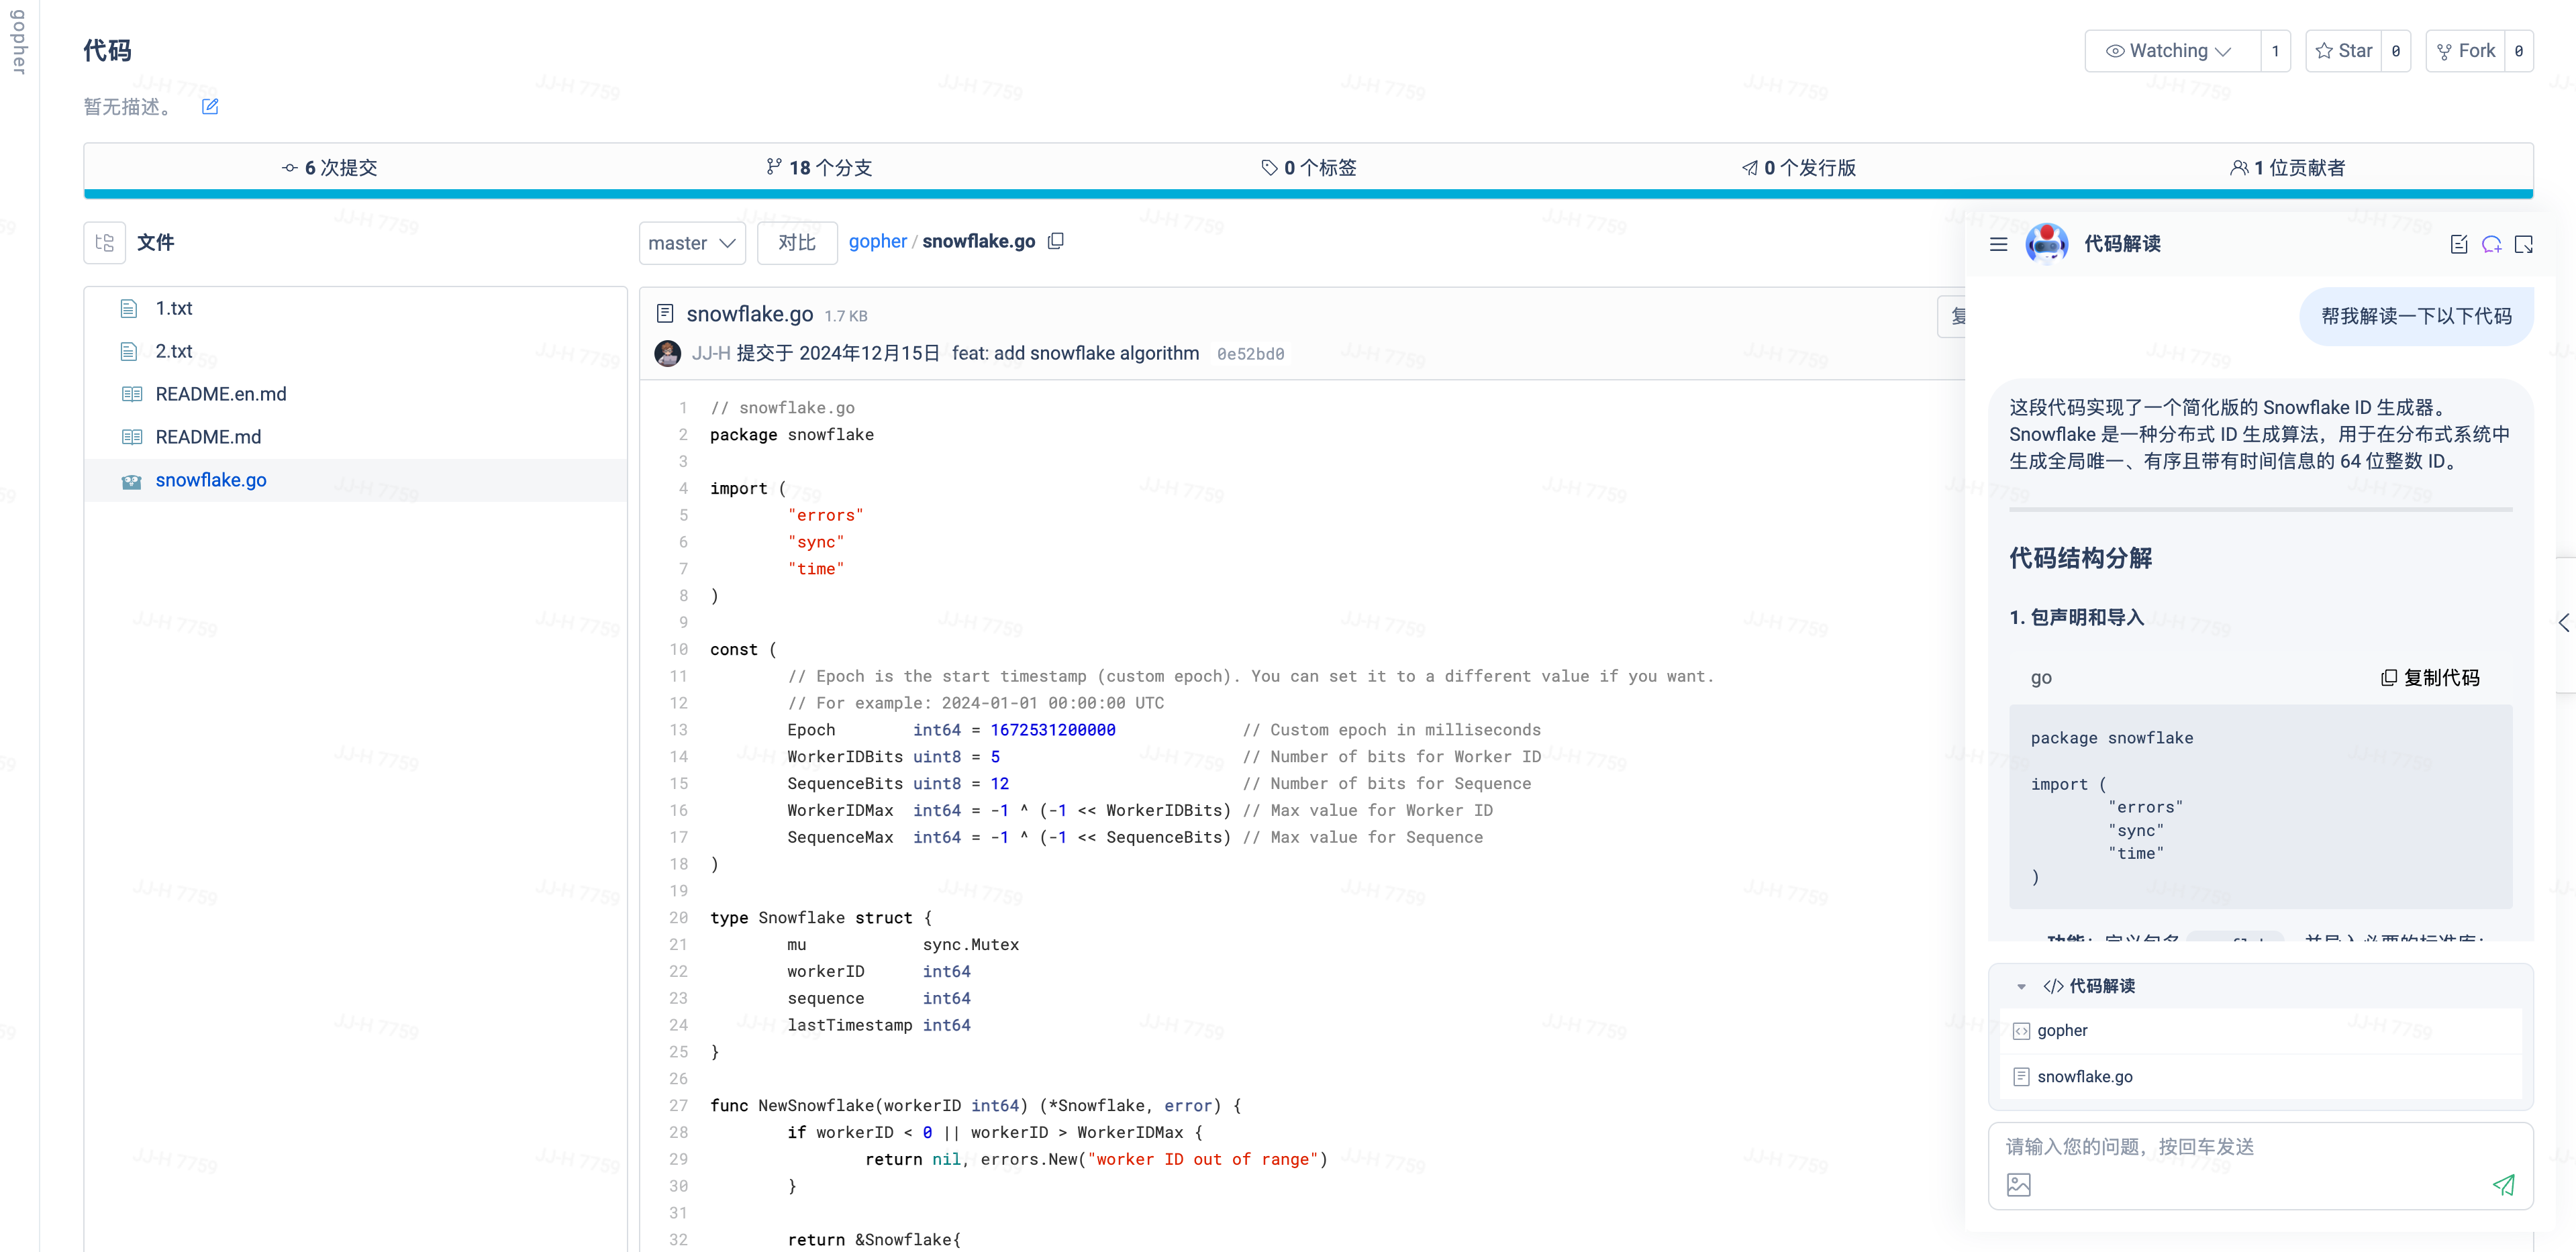Start a new chat conversation
Screen dimensions: 2576x1252
tap(2492, 244)
